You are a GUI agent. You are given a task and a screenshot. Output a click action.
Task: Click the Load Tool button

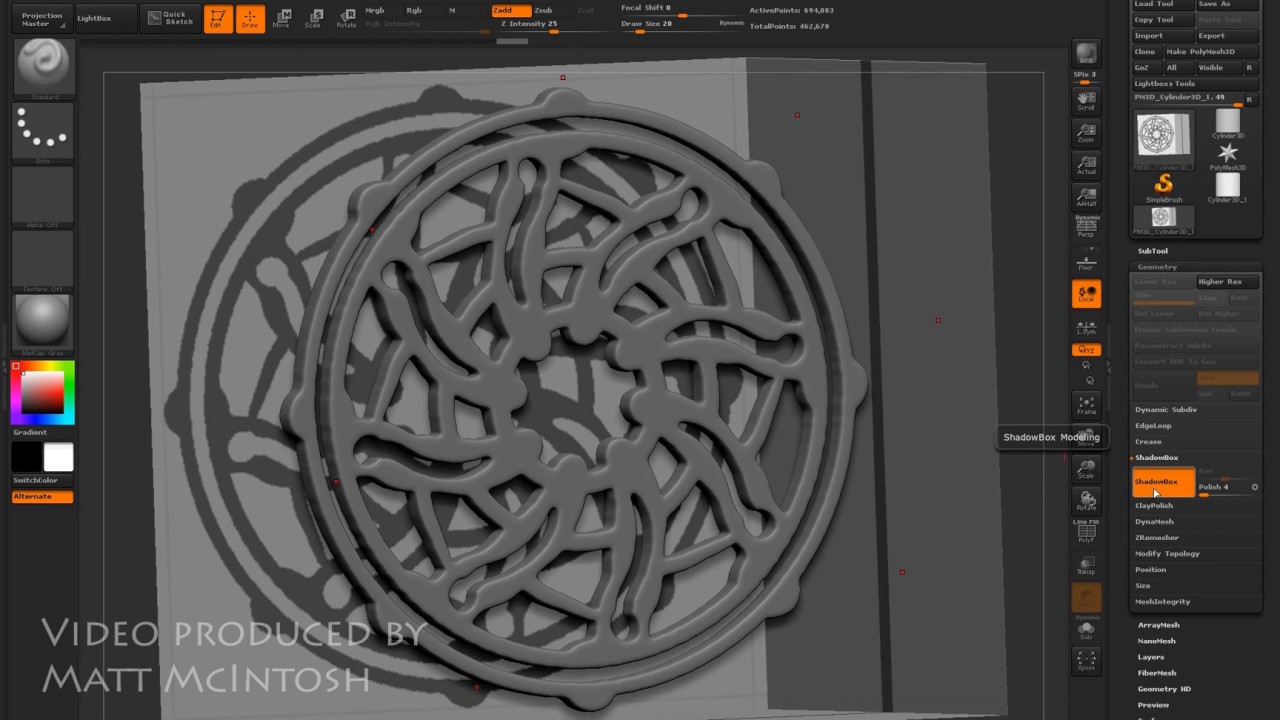(x=1163, y=5)
